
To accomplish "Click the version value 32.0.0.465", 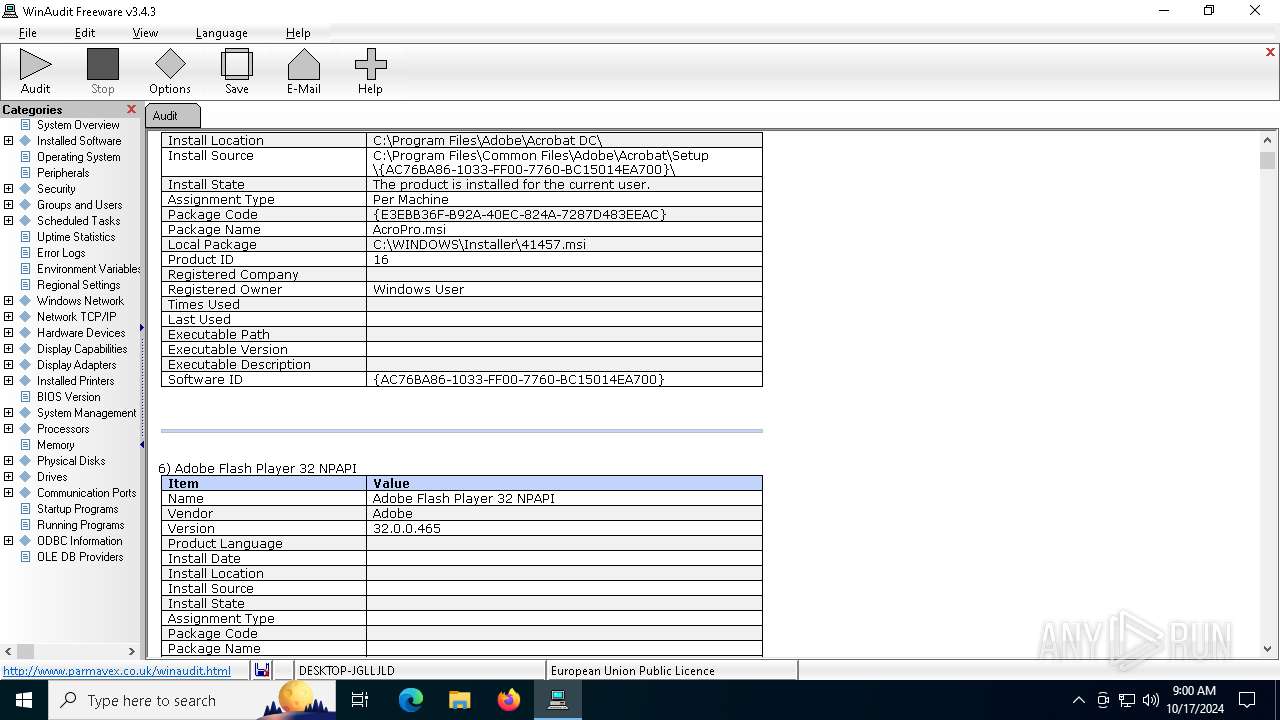I will coord(406,529).
